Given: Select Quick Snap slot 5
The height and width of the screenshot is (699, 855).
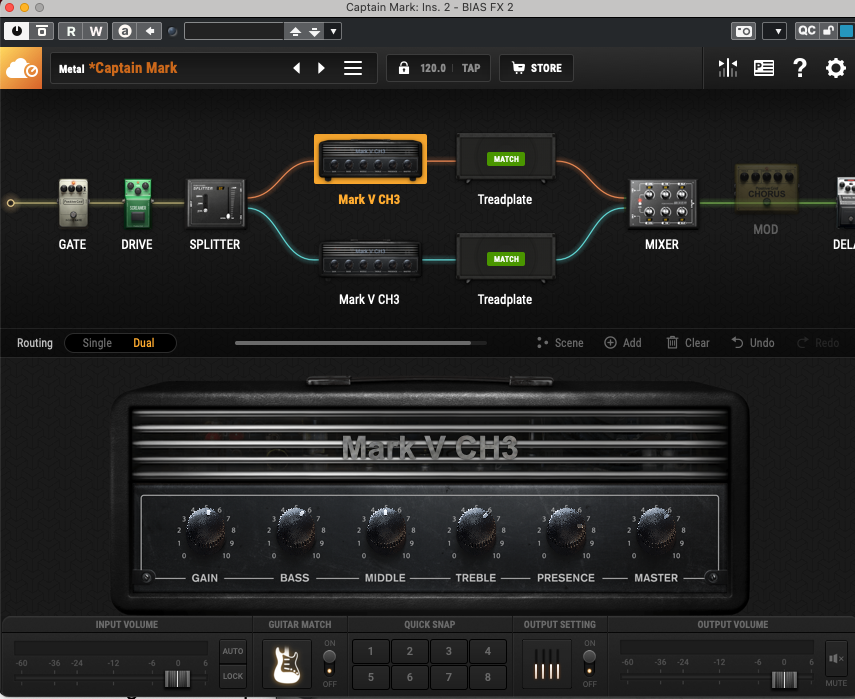Looking at the screenshot, I should click(x=371, y=677).
